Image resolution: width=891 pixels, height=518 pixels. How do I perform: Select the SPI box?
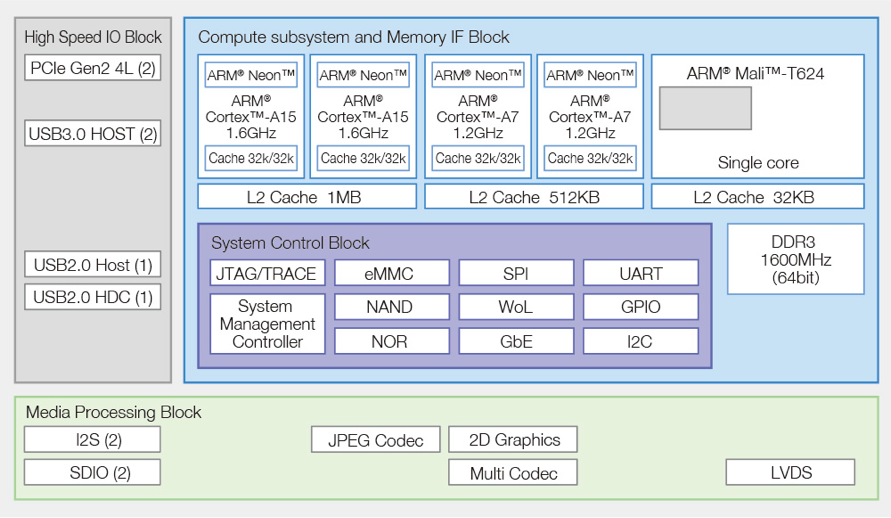pyautogui.click(x=516, y=273)
